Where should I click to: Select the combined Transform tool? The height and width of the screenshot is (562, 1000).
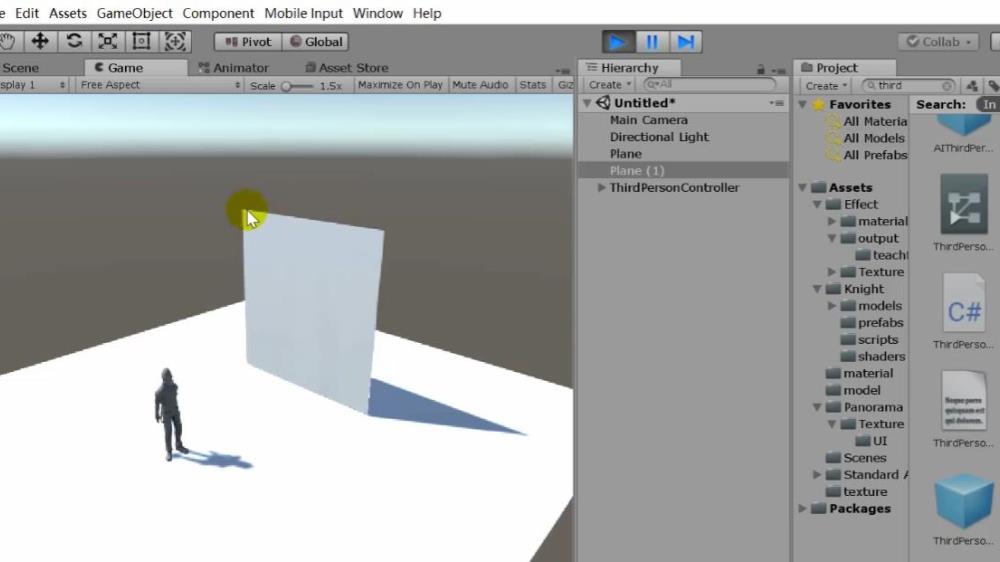[x=175, y=41]
